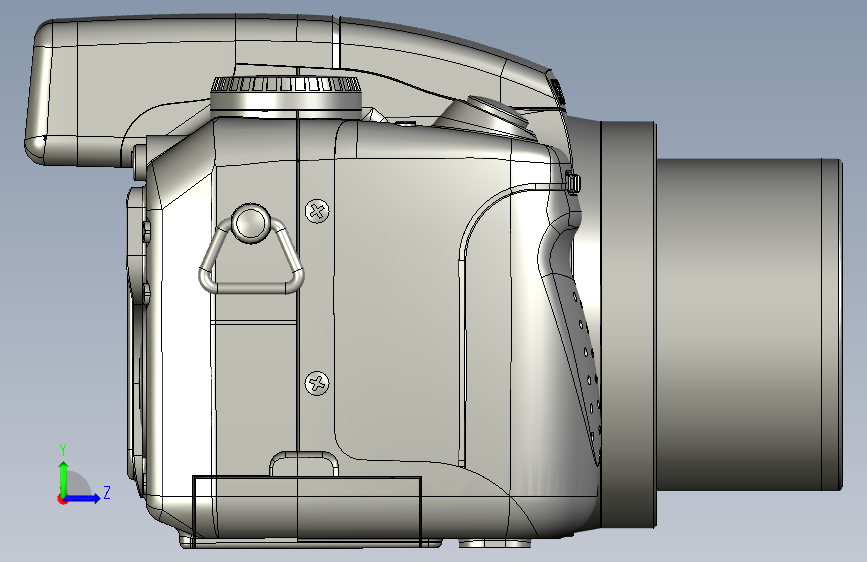Select the knurled mode dial on top
Viewport: 867px width, 562px height.
[x=286, y=96]
